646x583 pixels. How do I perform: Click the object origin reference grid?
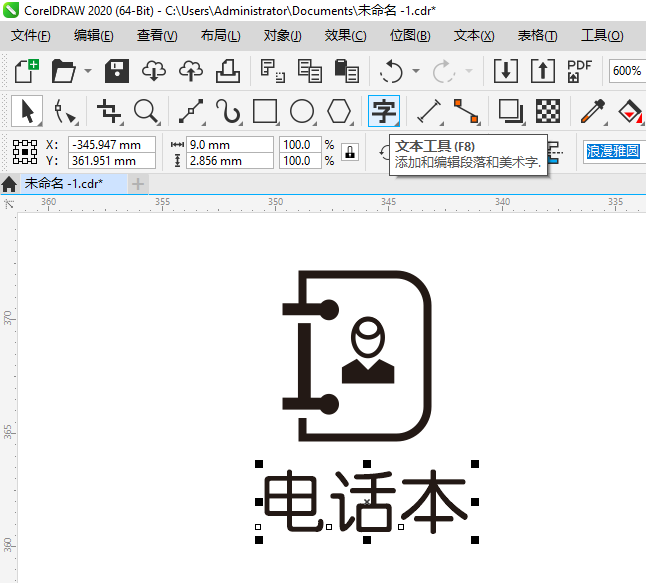tap(25, 152)
